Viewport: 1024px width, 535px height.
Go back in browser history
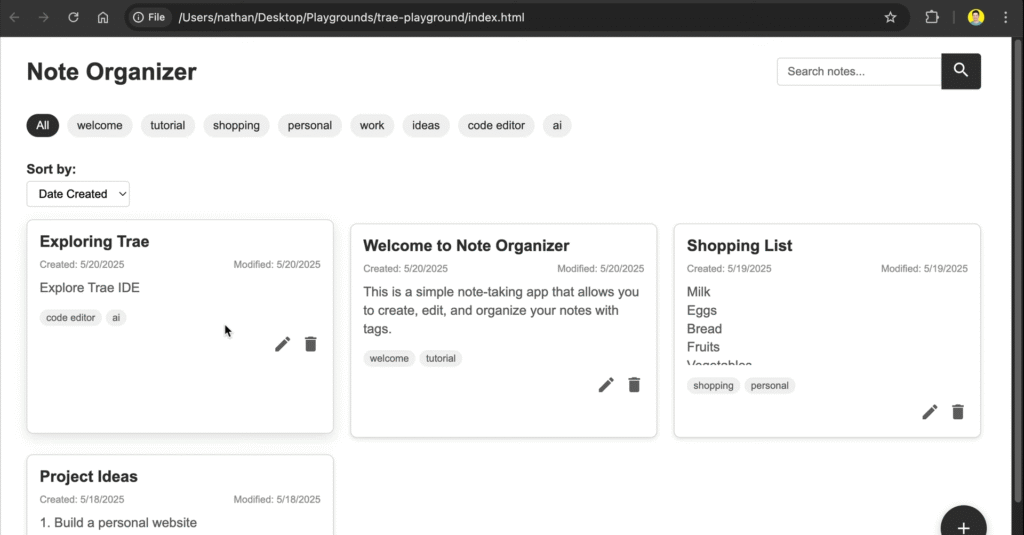click(x=14, y=18)
